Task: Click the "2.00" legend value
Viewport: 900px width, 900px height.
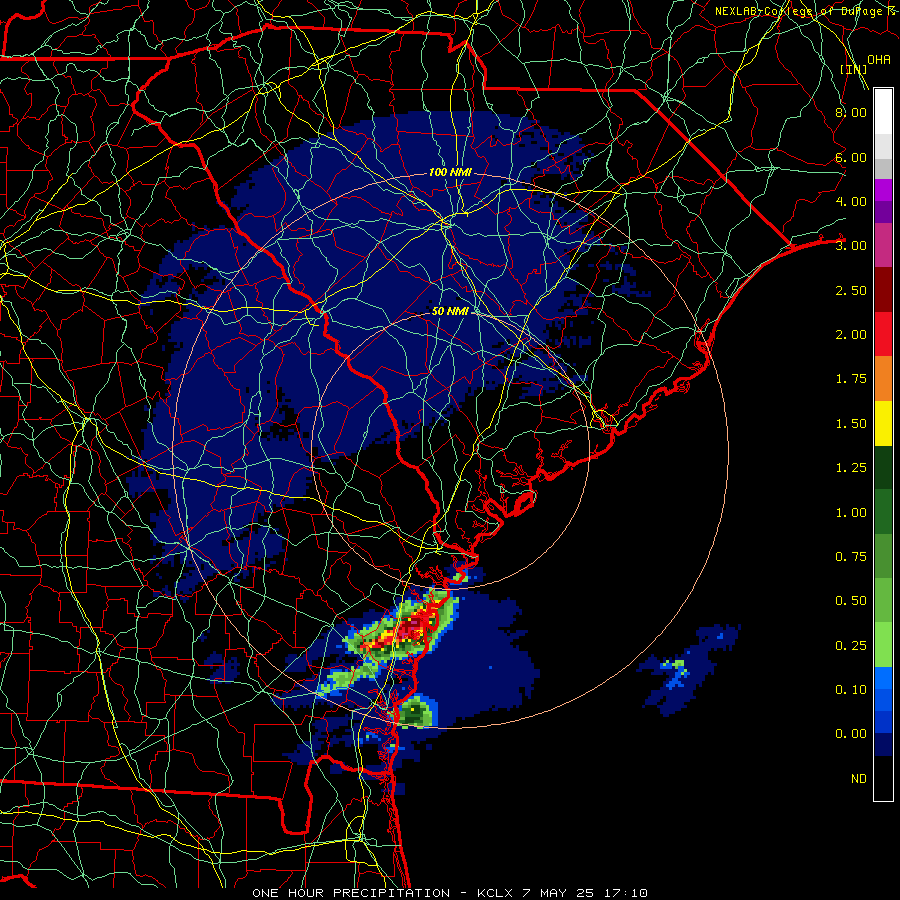Action: coord(851,335)
